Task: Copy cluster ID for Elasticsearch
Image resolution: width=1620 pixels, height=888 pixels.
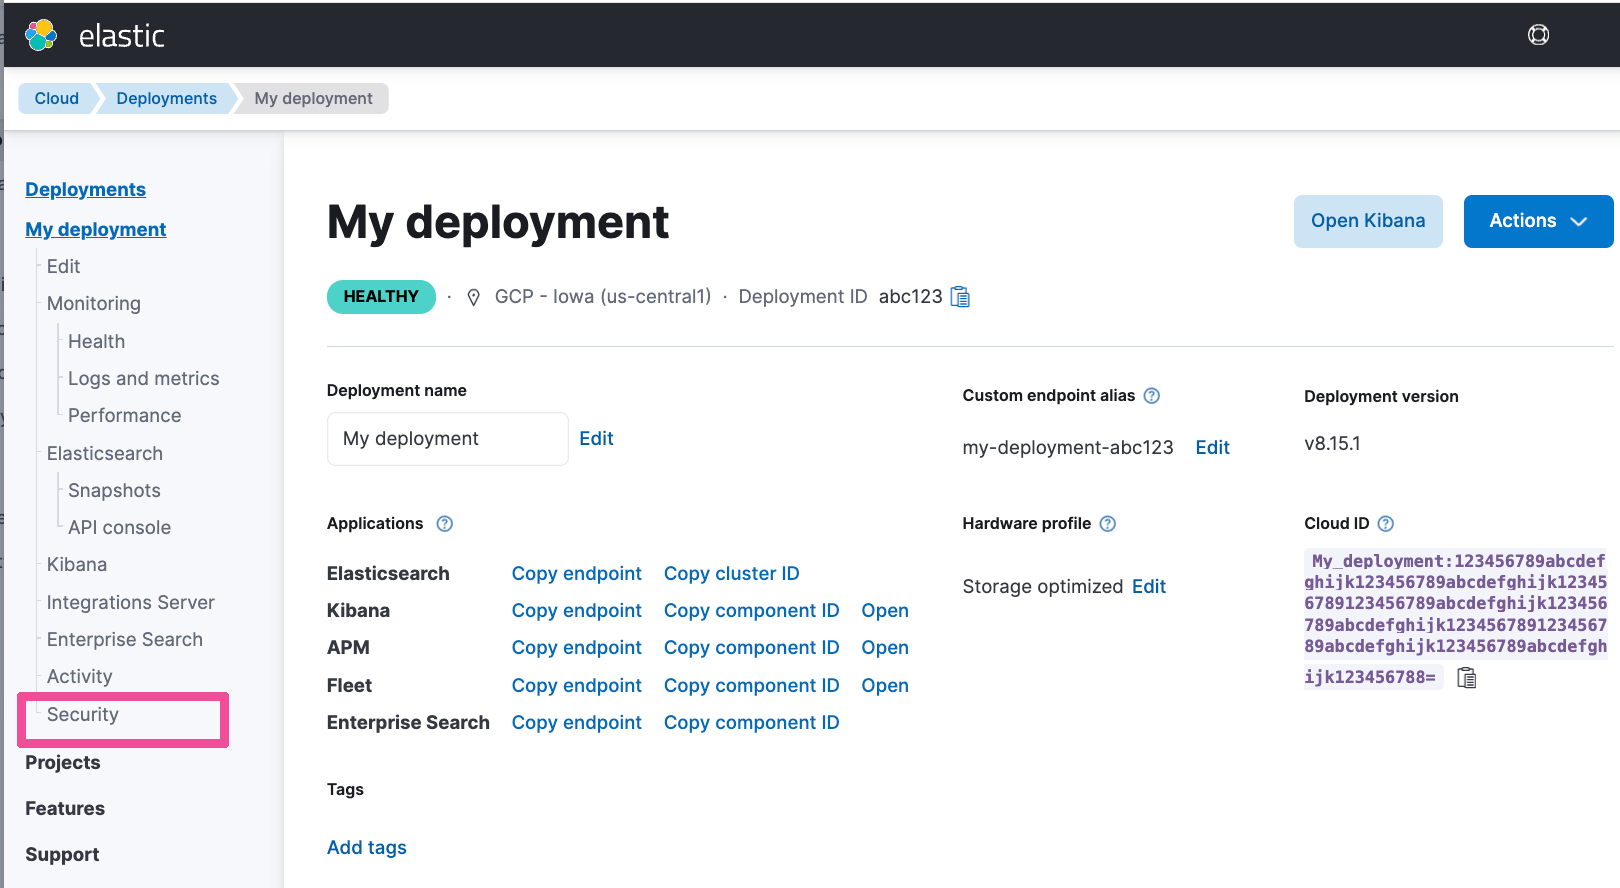Action: [x=731, y=574]
